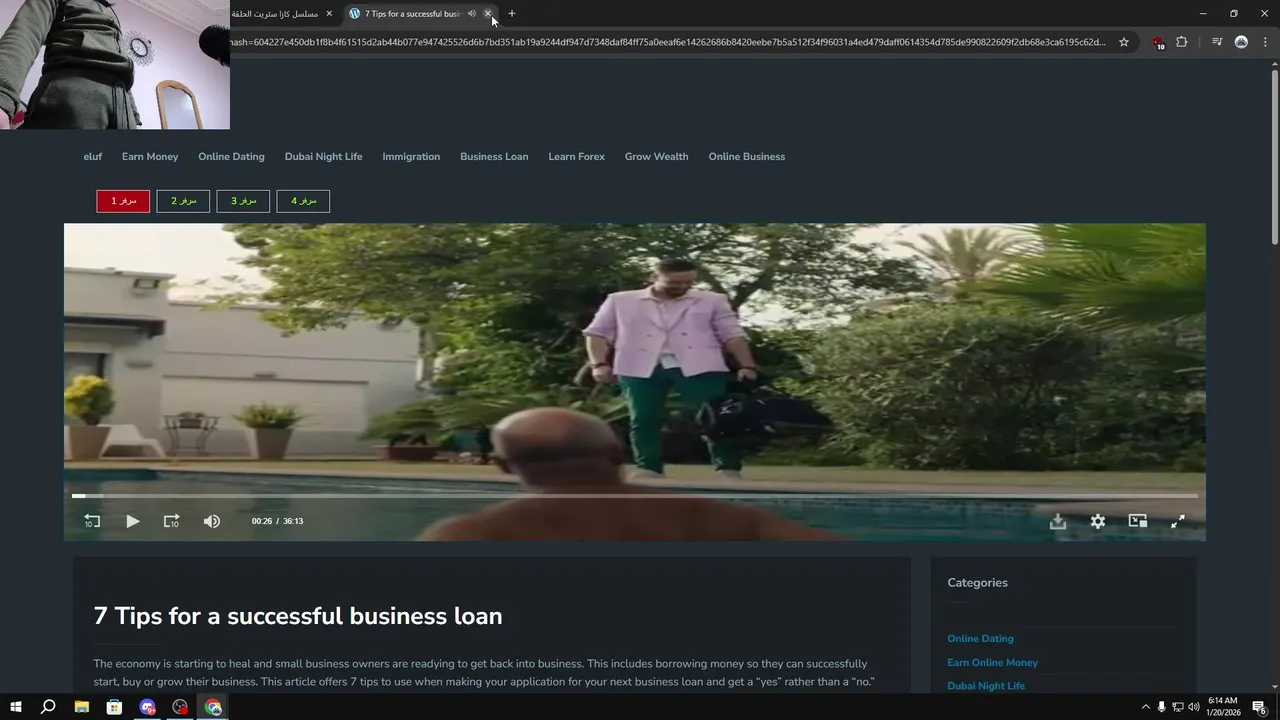Open the Chrome three-dot menu
Image resolution: width=1280 pixels, height=720 pixels.
(x=1265, y=42)
